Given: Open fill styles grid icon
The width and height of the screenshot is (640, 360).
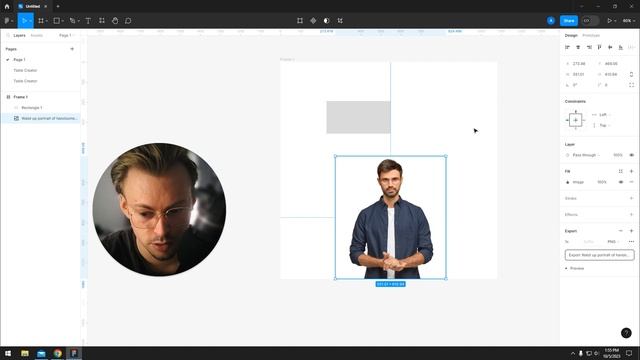Looking at the screenshot, I should [621, 171].
